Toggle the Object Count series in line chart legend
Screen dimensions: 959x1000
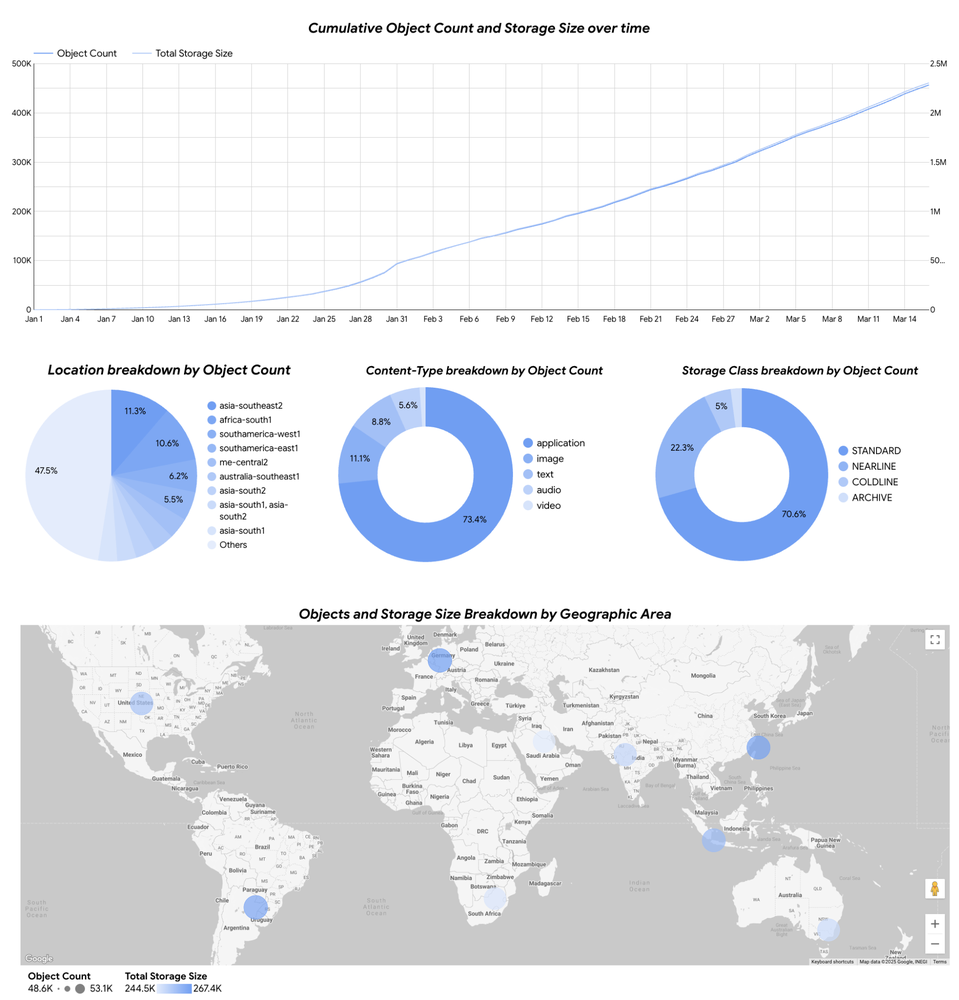click(75, 53)
